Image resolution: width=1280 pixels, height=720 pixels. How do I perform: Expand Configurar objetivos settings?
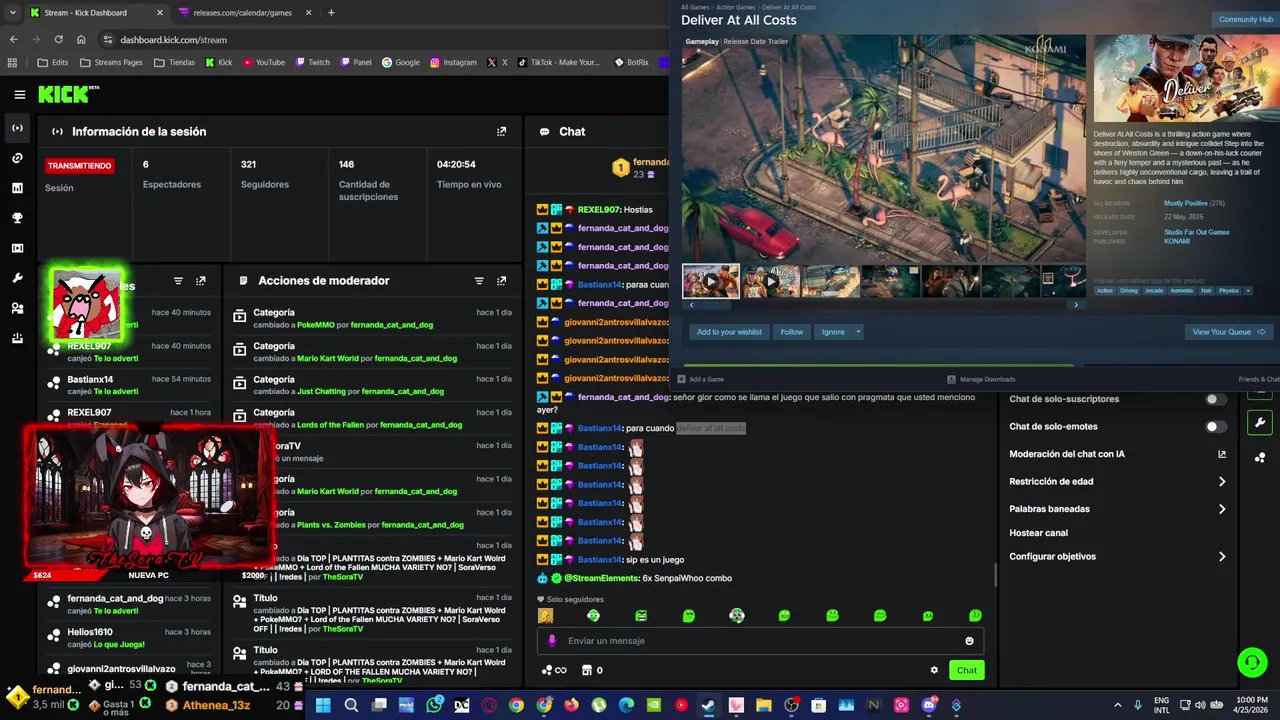tap(1222, 557)
